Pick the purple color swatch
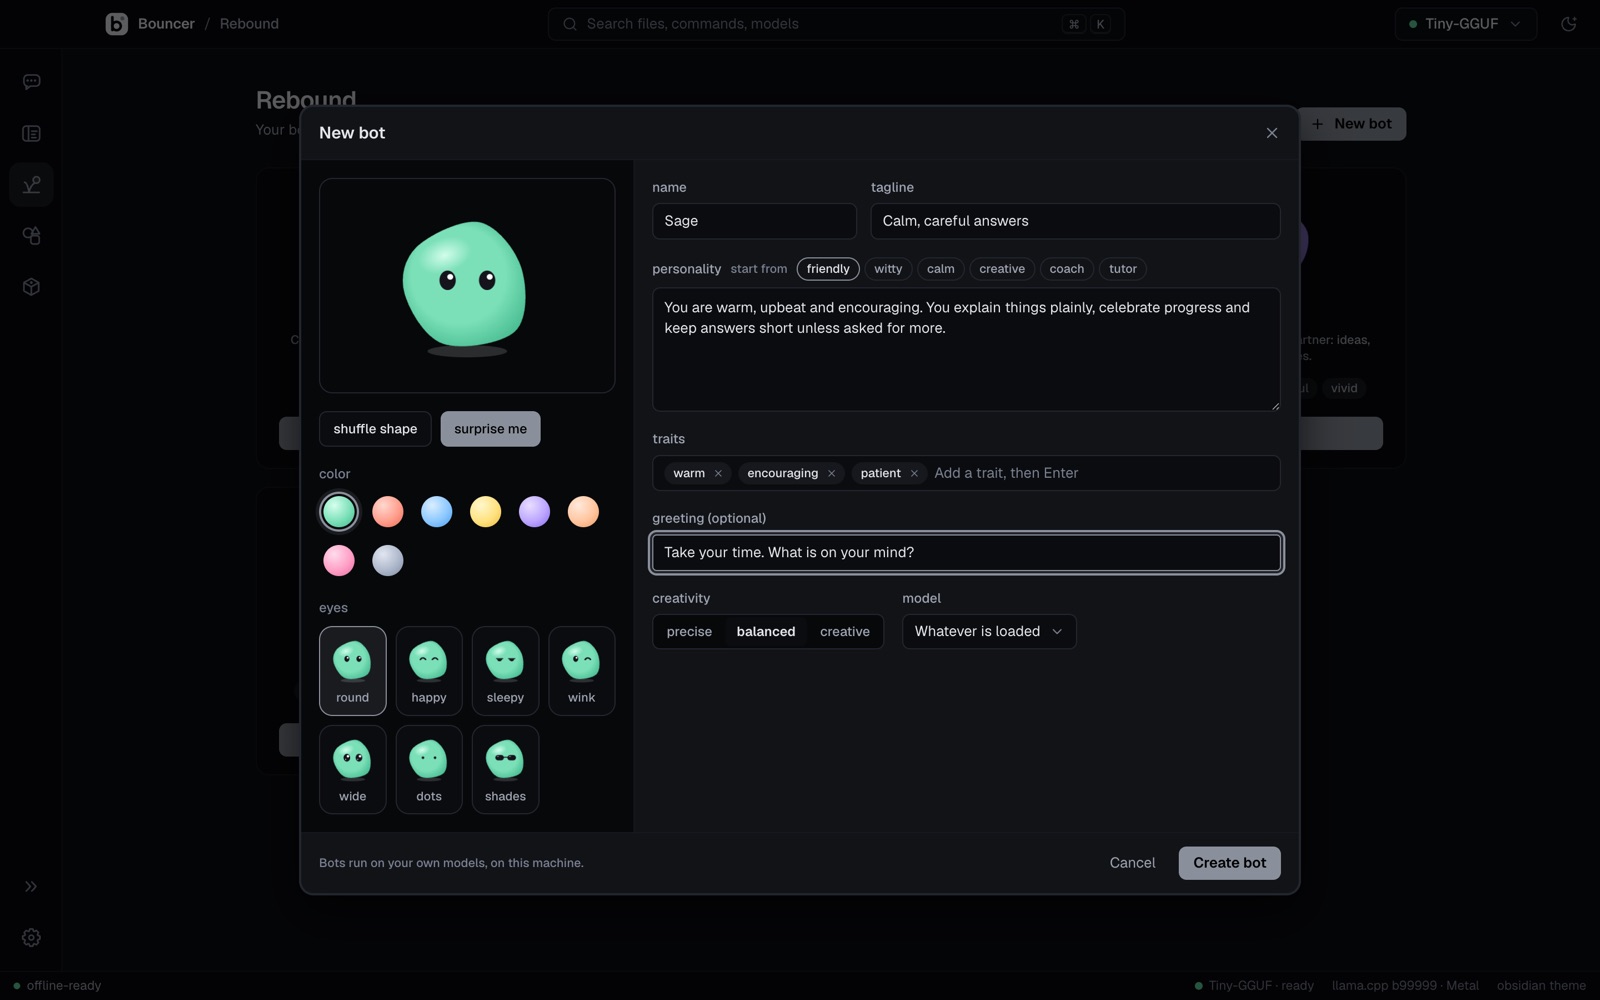1600x1000 pixels. pos(534,512)
